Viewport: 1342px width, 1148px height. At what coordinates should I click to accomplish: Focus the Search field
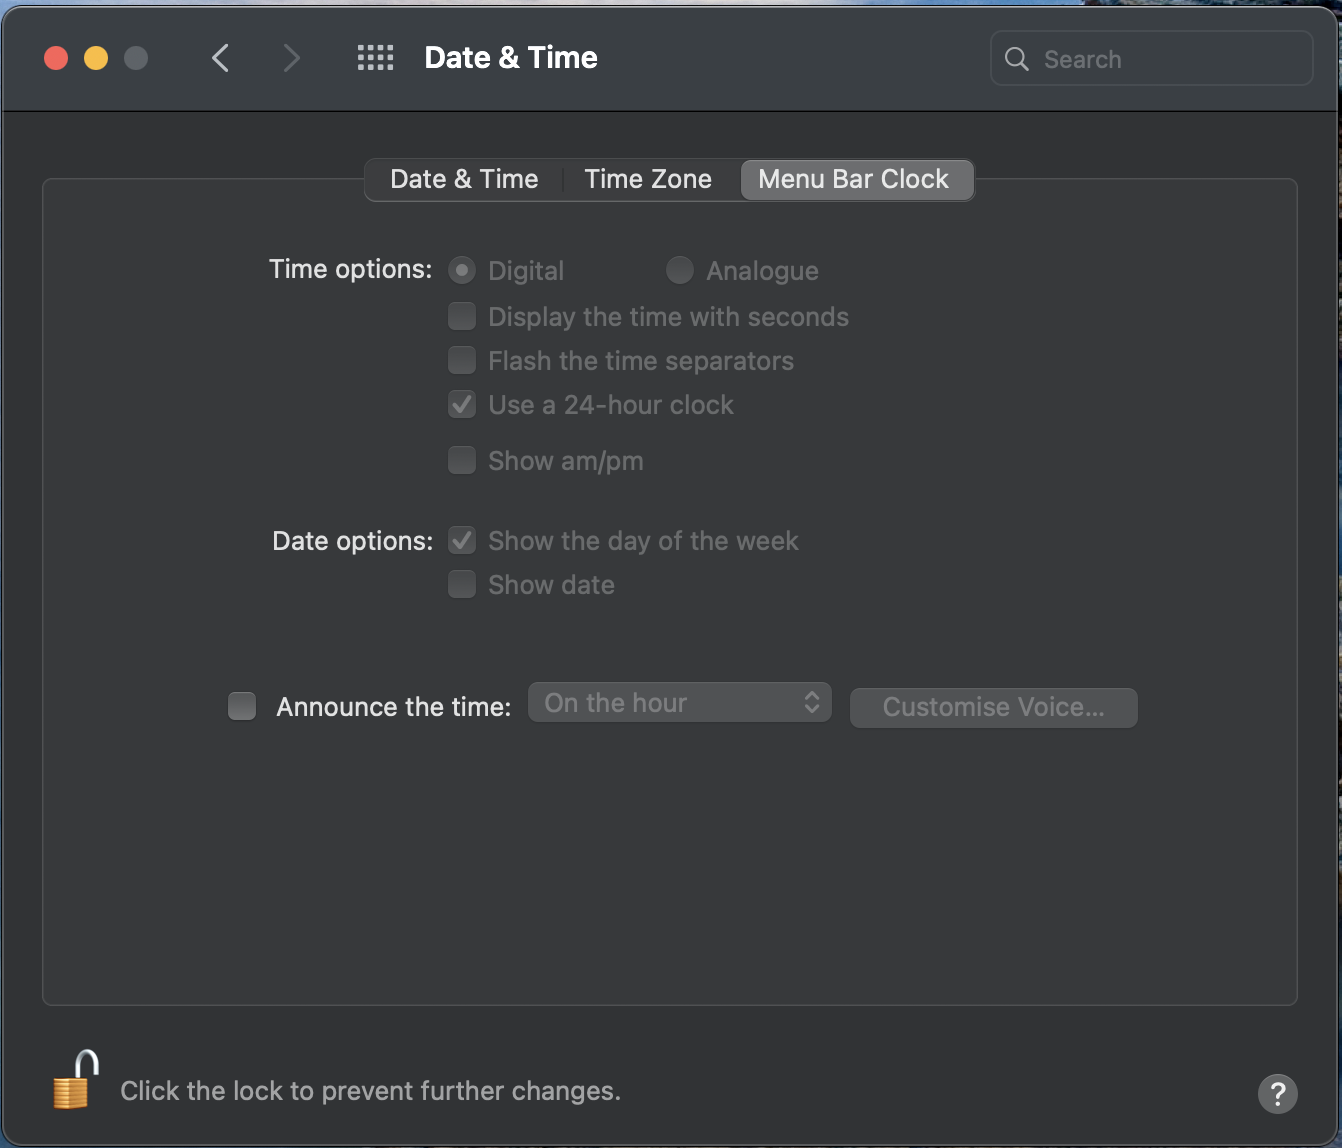coord(1151,58)
